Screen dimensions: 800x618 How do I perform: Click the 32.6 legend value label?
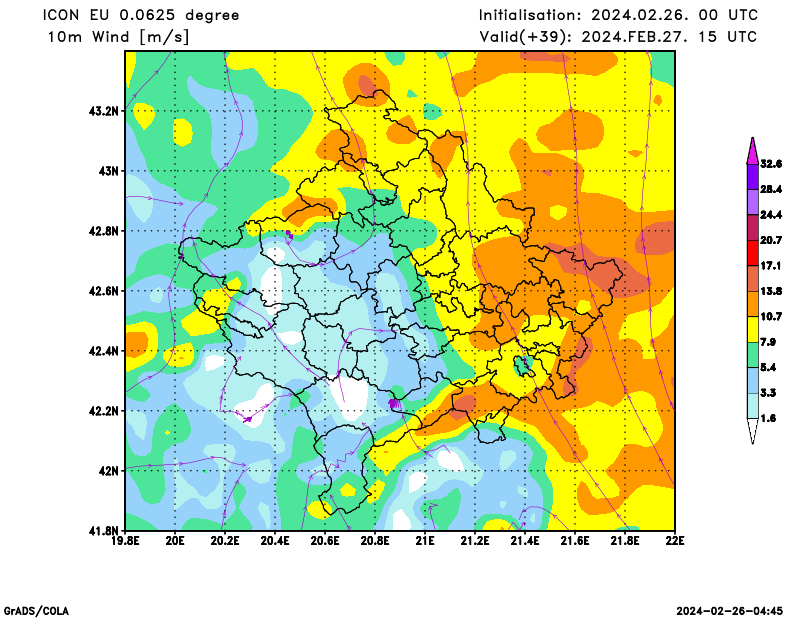pyautogui.click(x=770, y=164)
